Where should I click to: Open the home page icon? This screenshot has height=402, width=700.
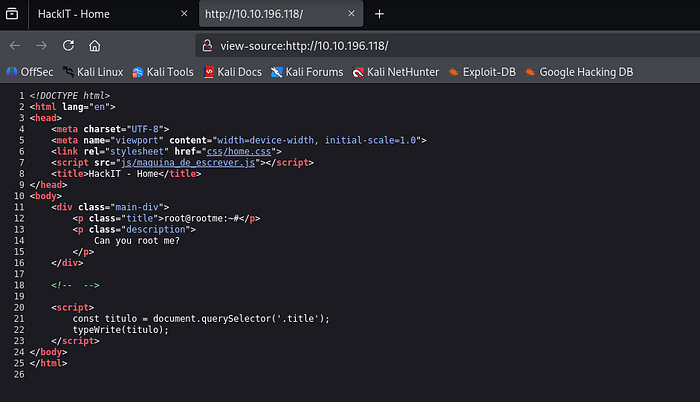tap(95, 46)
